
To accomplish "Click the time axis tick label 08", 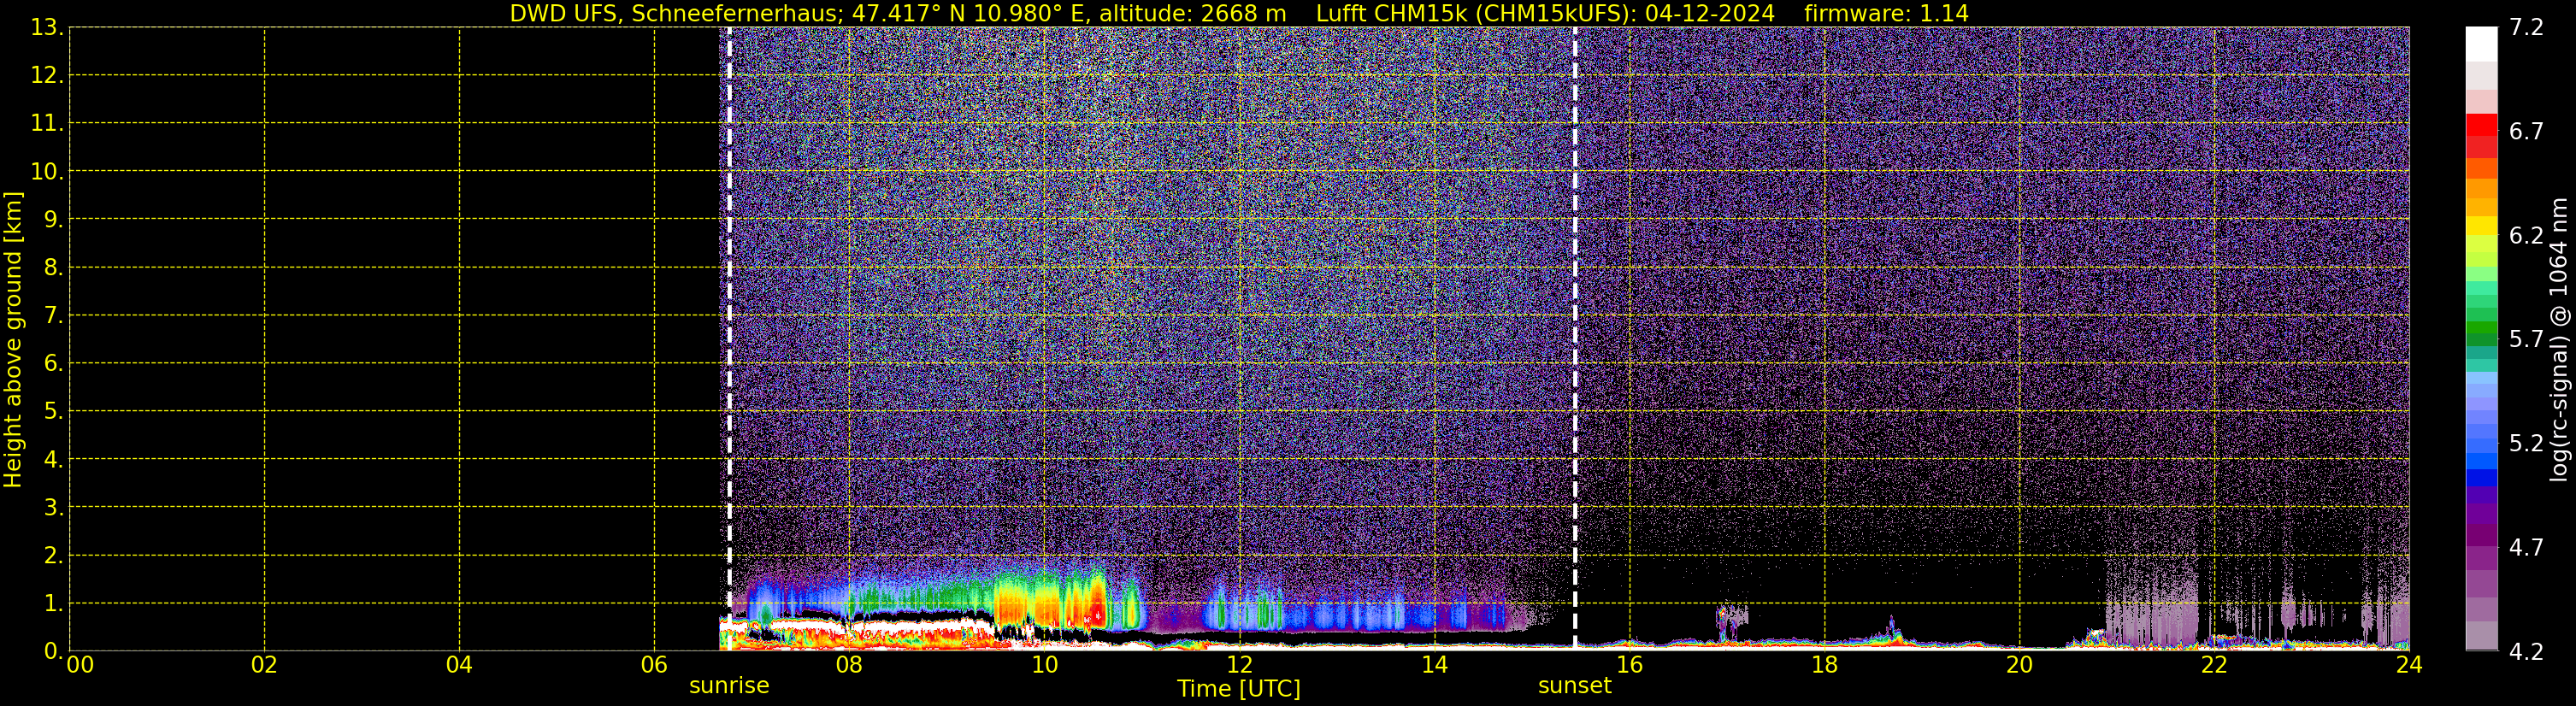I will [x=849, y=665].
